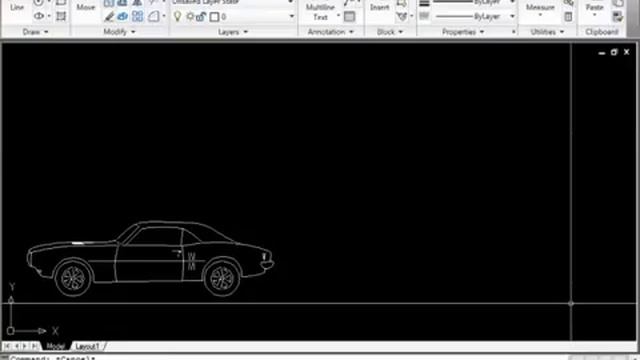The width and height of the screenshot is (640, 360).
Task: Select the Array tool icon
Action: pyautogui.click(x=138, y=16)
